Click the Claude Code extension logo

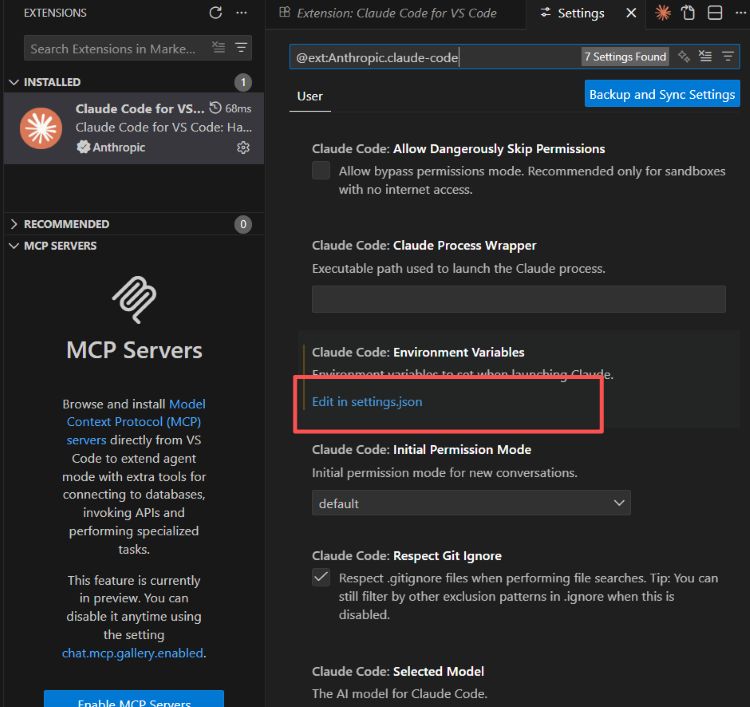pos(41,128)
